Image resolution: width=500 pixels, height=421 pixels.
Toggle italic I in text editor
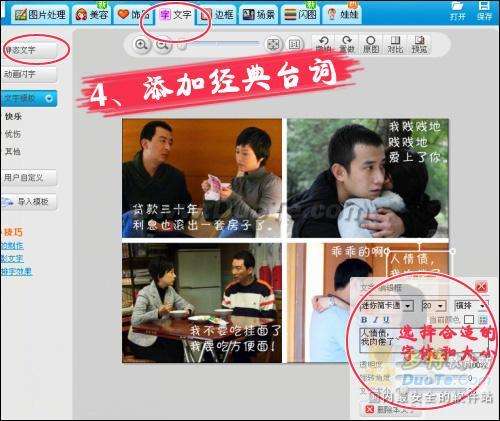tap(376, 320)
